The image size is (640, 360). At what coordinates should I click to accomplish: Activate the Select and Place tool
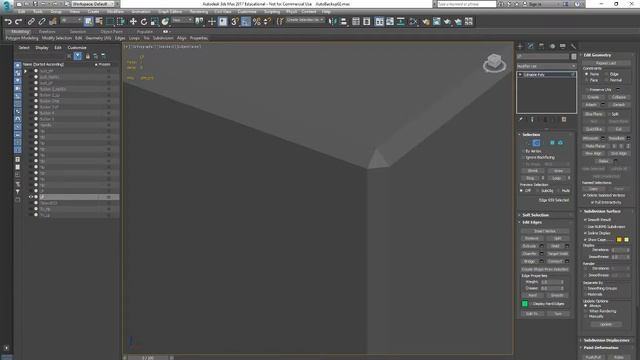click(165, 22)
